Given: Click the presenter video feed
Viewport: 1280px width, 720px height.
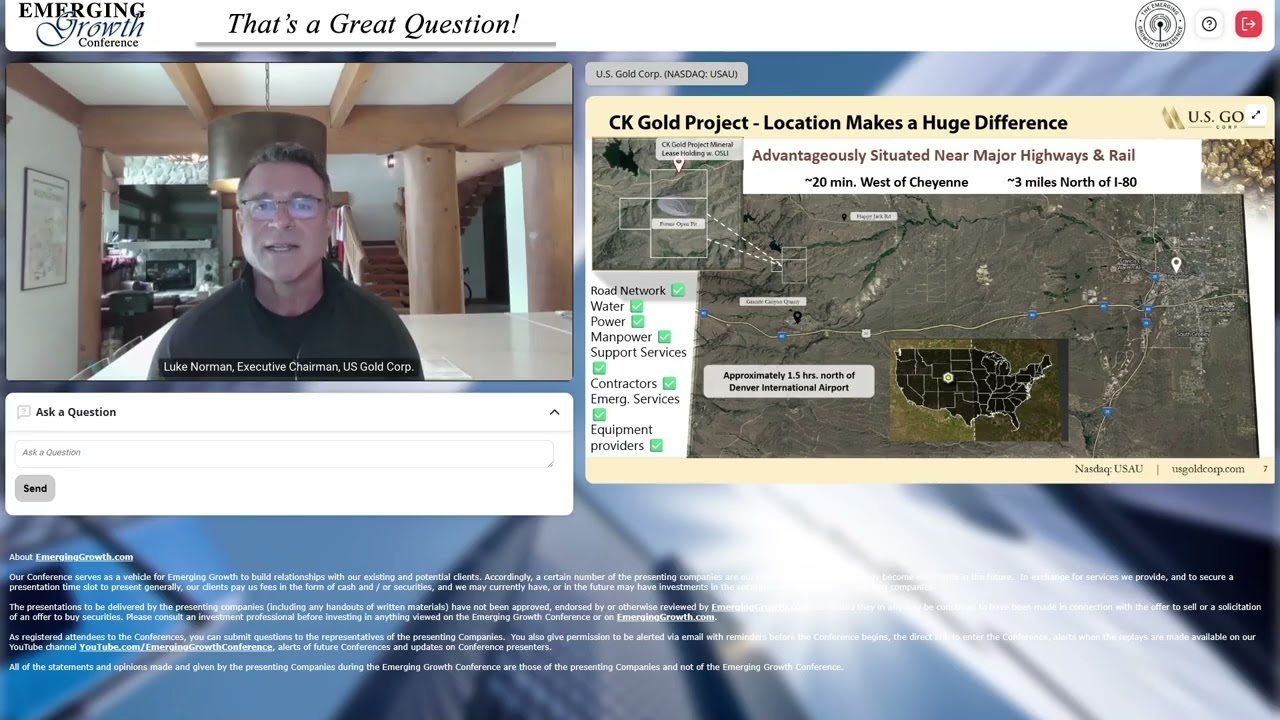Looking at the screenshot, I should point(289,221).
